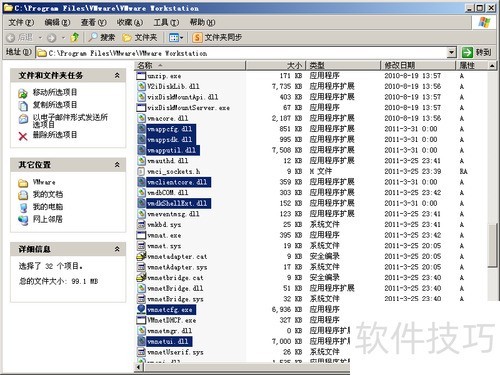This screenshot has width=500, height=375.
Task: Open the Help (帮助) menu
Action: 202,22
